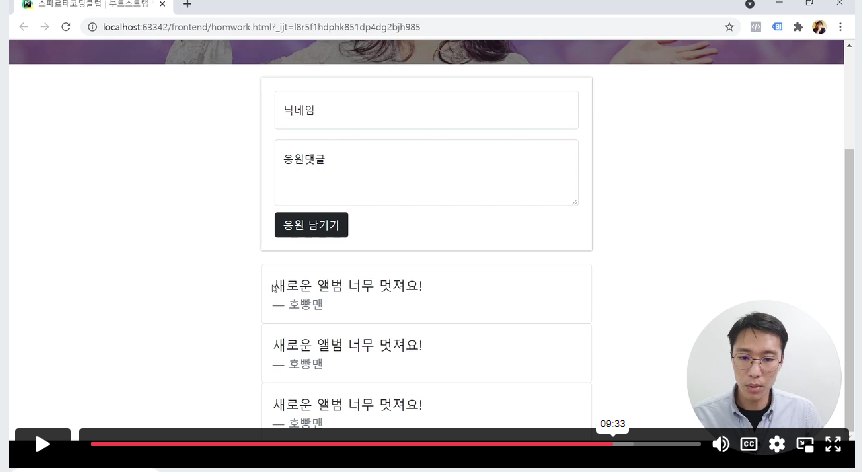Toggle closed captions (CC)

pyautogui.click(x=749, y=444)
